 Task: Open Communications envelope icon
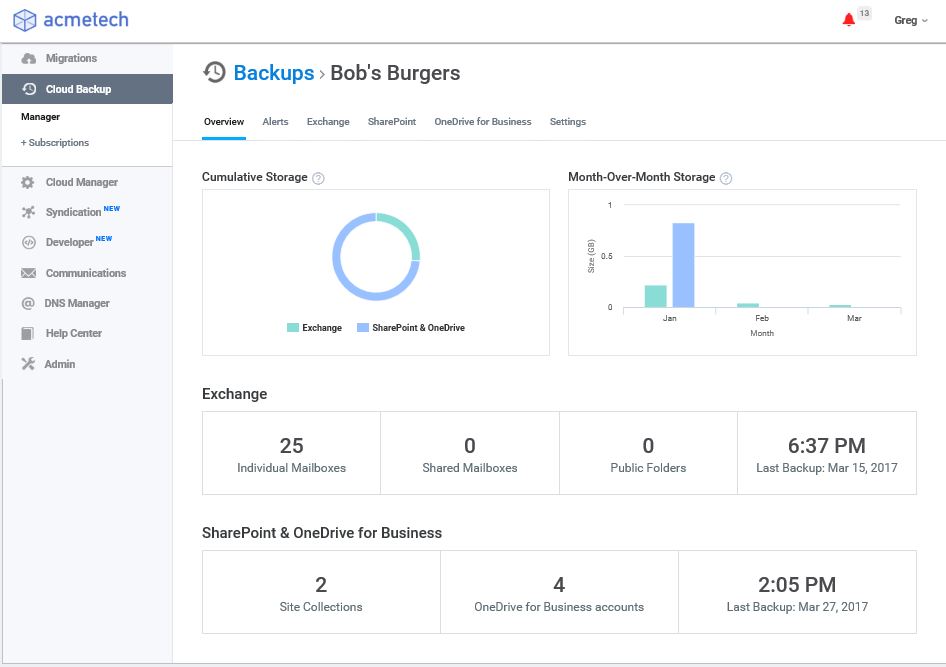pyautogui.click(x=28, y=273)
